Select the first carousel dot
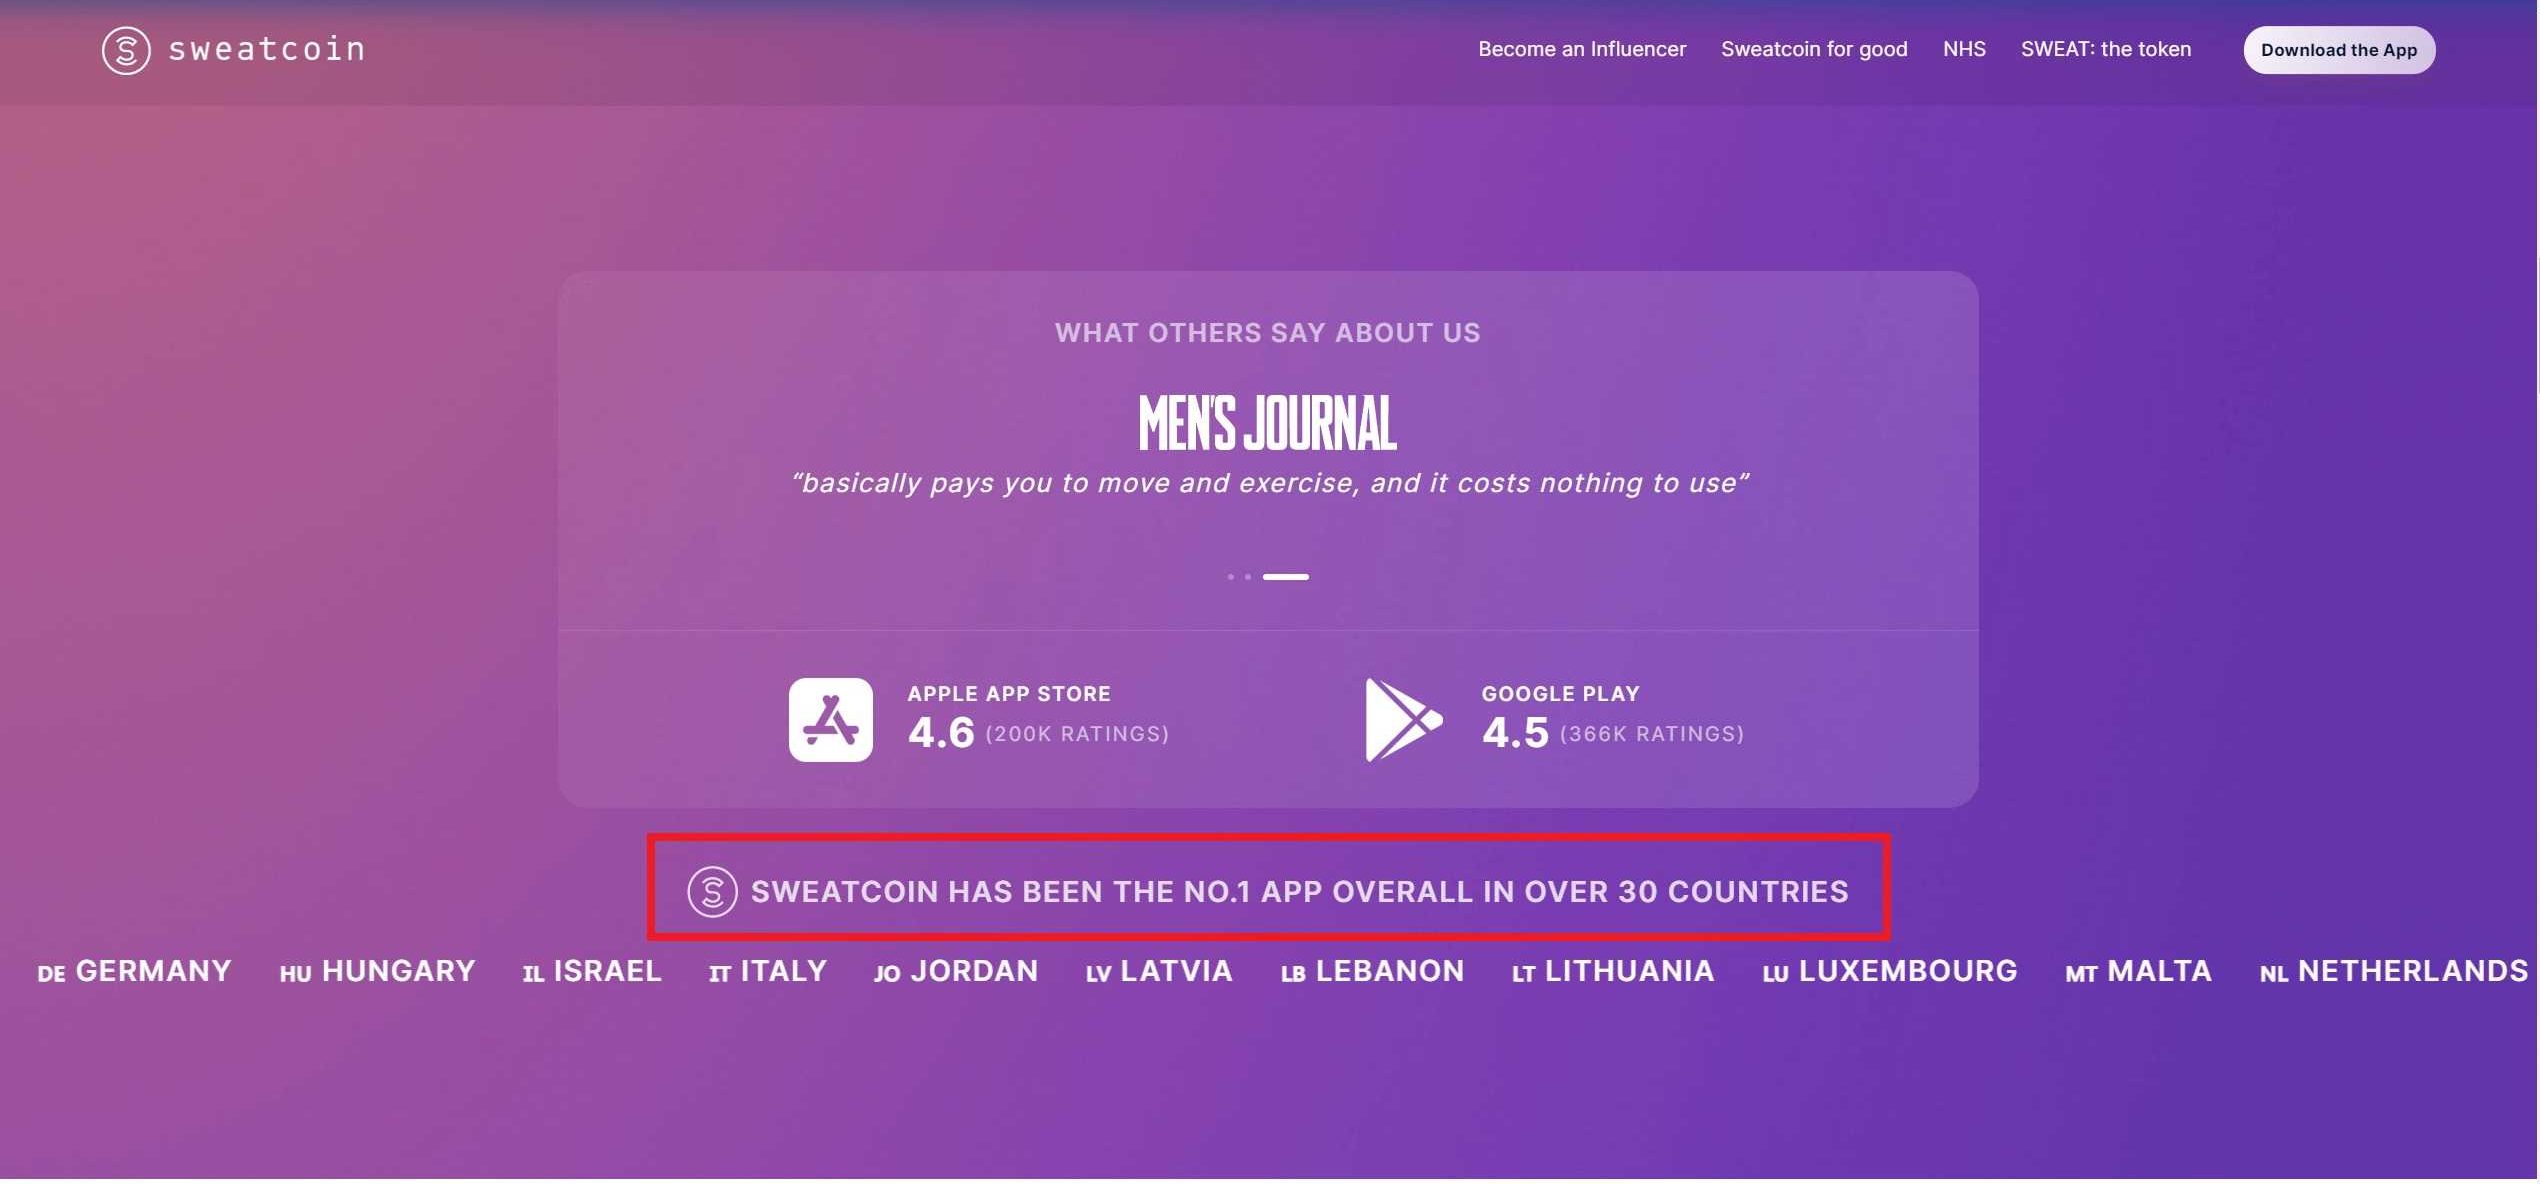The image size is (2540, 1184). coord(1230,577)
